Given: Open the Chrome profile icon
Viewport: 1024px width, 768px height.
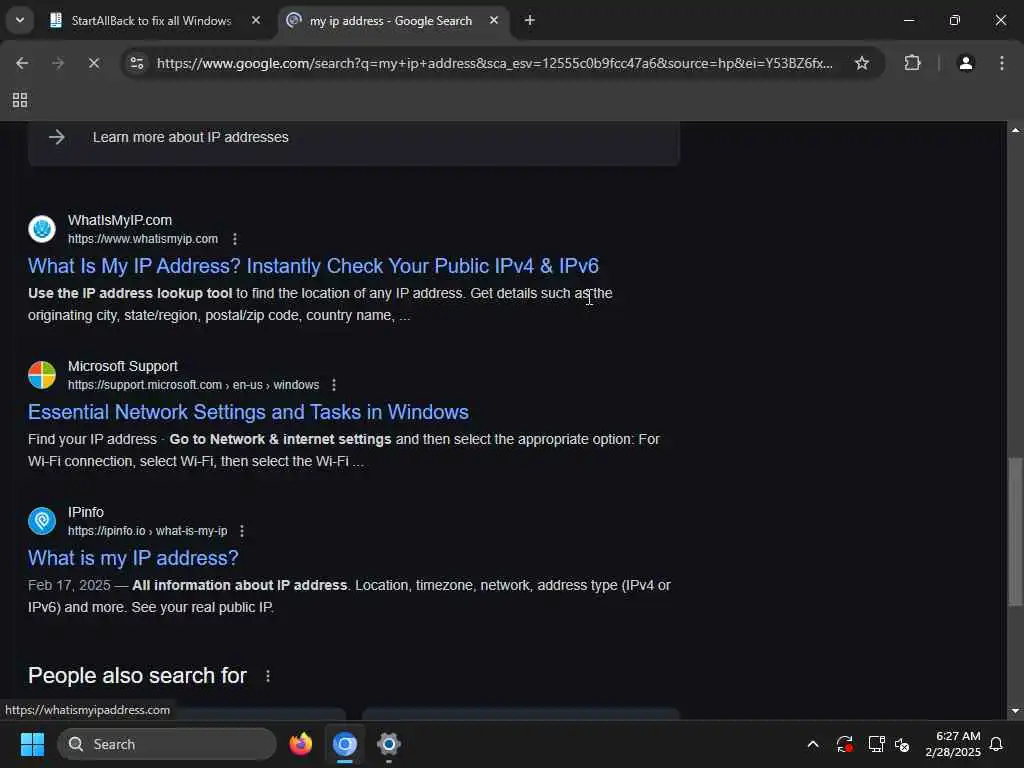Looking at the screenshot, I should (966, 63).
